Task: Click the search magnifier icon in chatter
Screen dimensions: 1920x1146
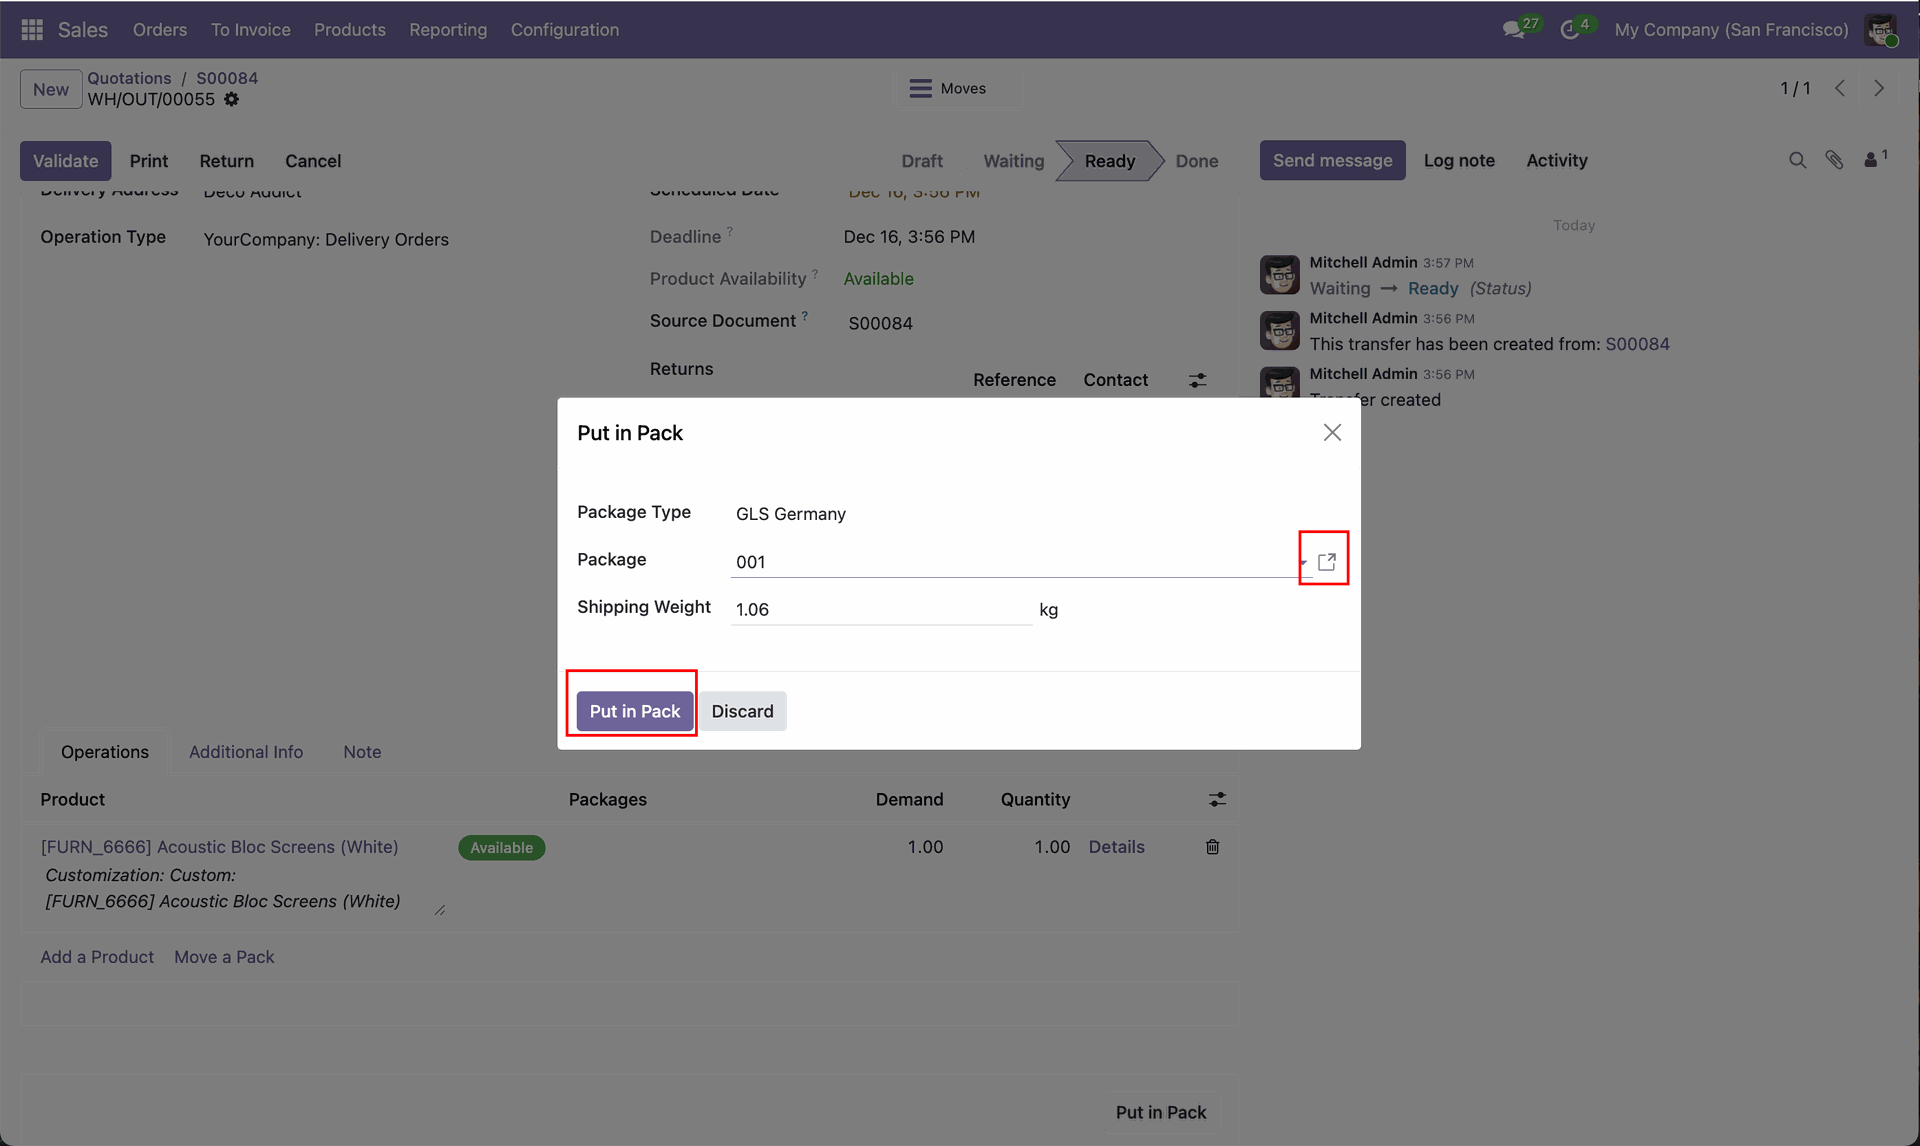Action: point(1797,160)
